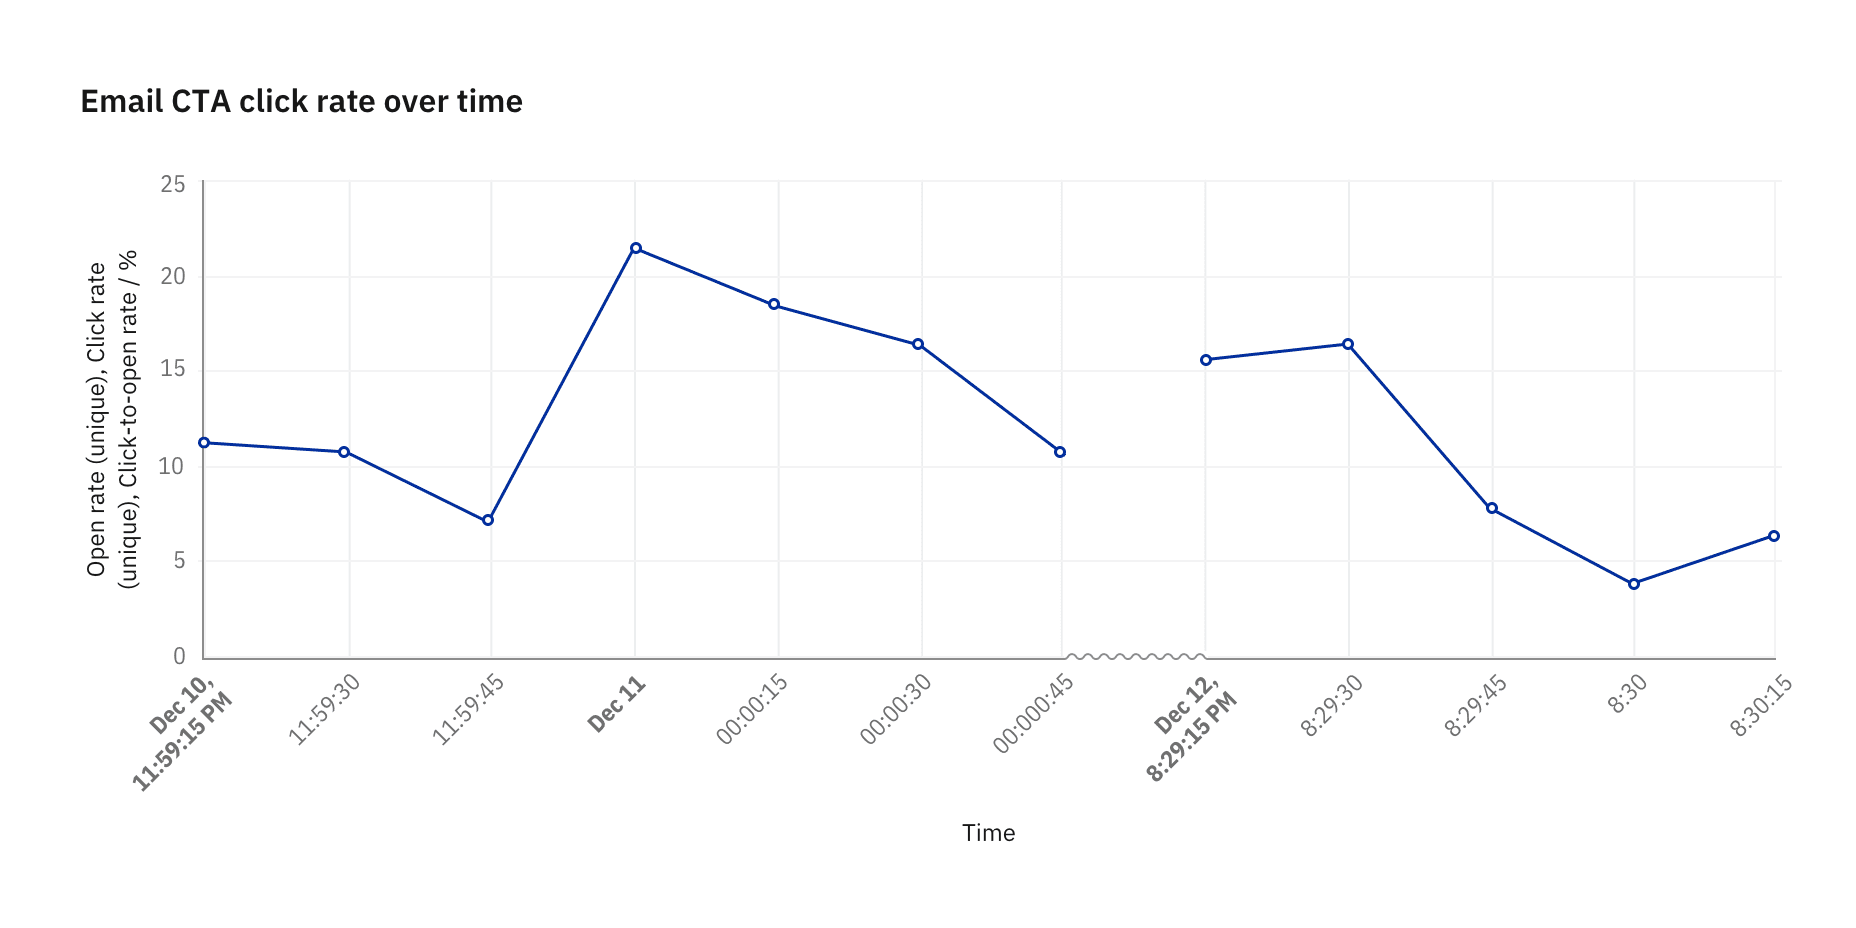Select the first data point at Dec 10
The height and width of the screenshot is (928, 1856).
pos(204,443)
